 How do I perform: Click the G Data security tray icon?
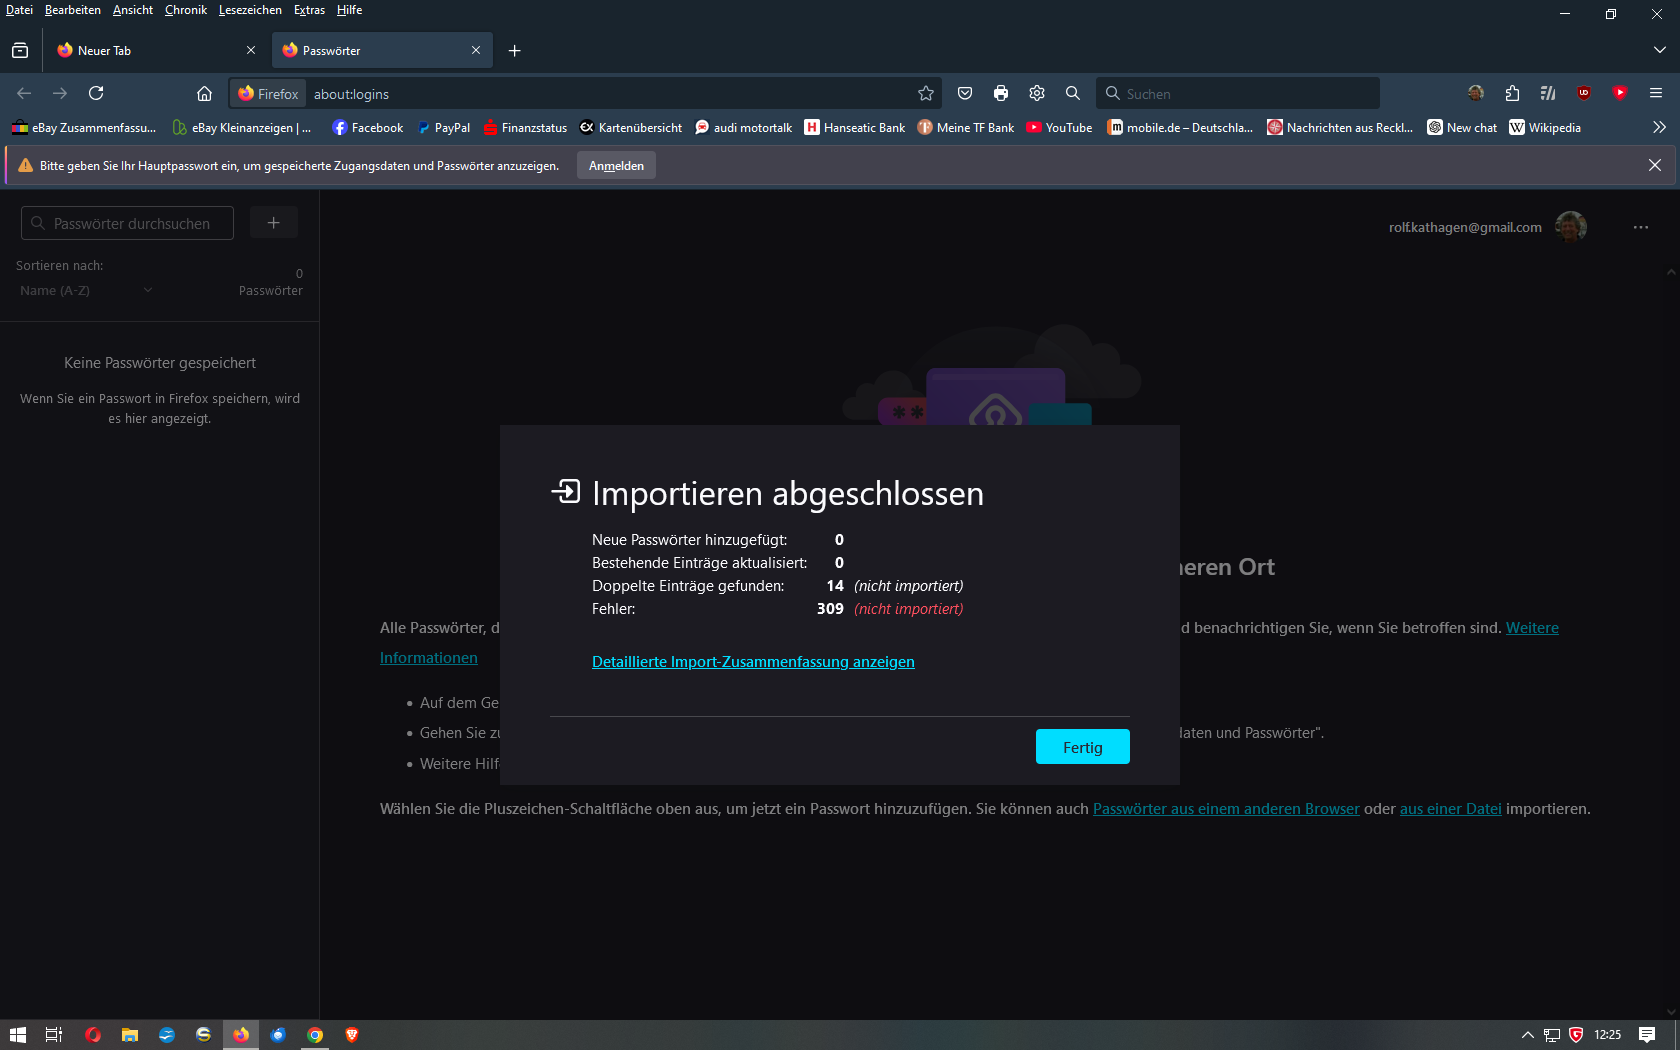point(1576,1035)
